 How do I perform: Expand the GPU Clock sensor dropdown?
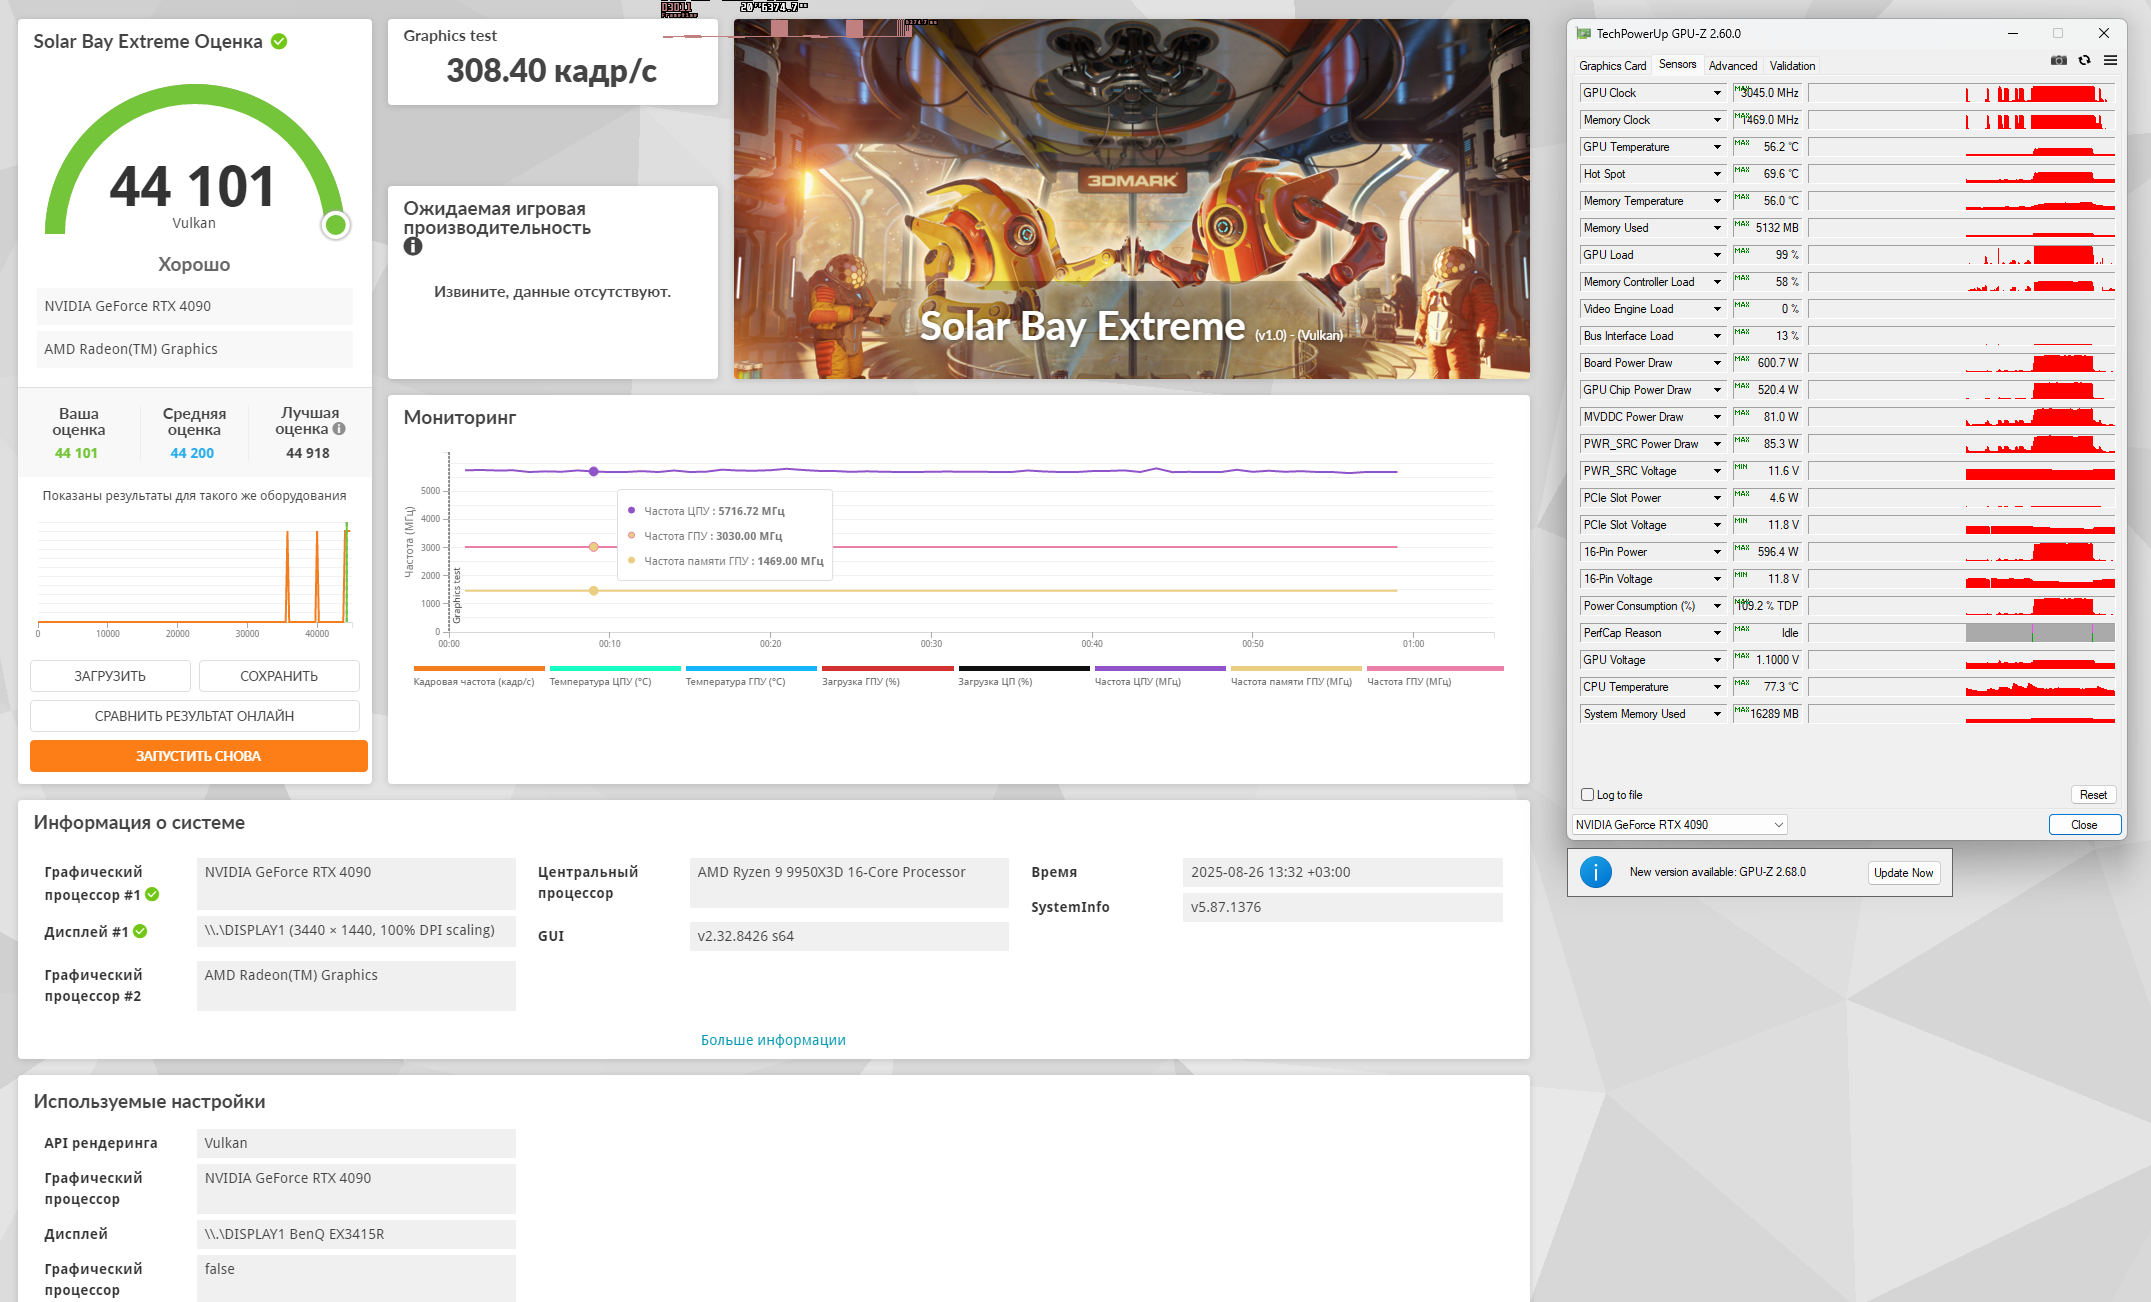point(1717,93)
